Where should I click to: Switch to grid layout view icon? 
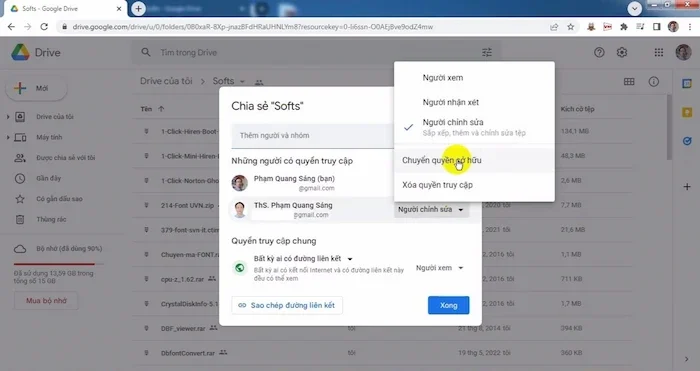(629, 82)
